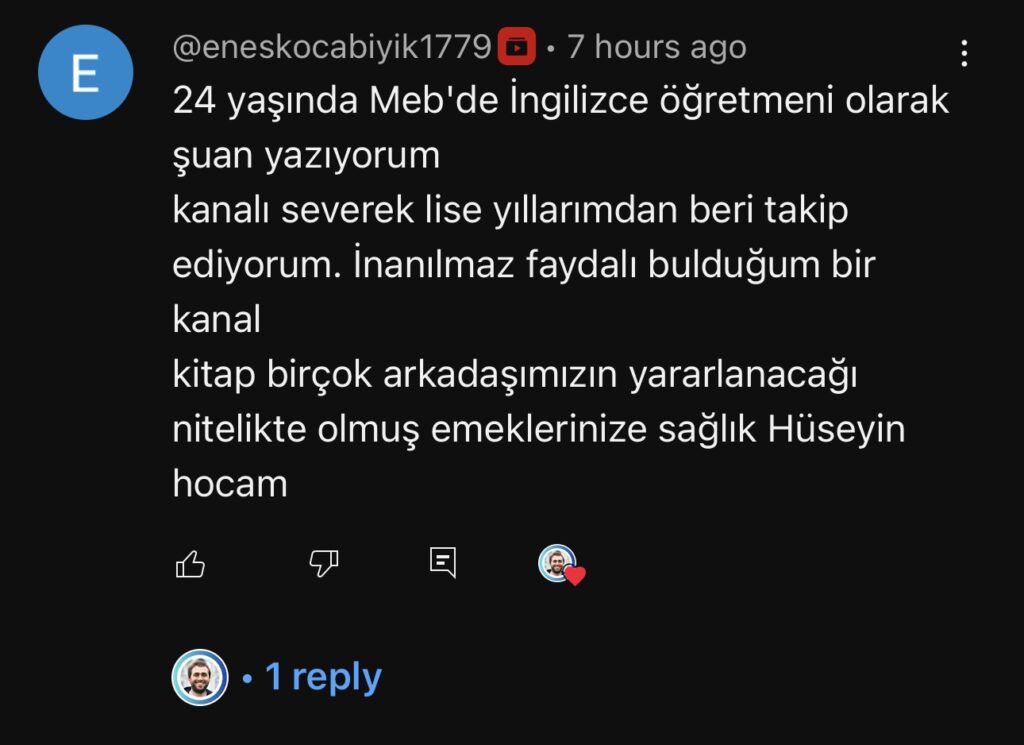Click creator avatar beside 1 reply
The height and width of the screenshot is (745, 1024).
click(200, 677)
